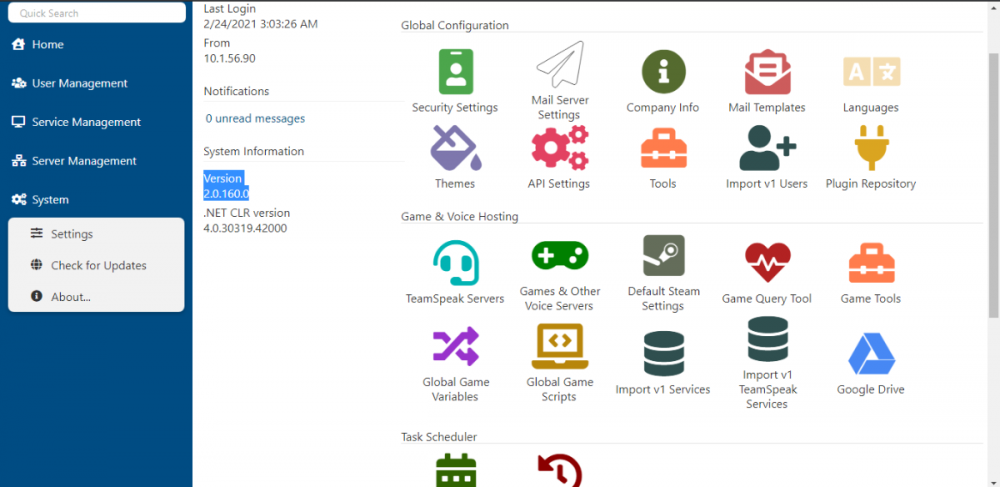Open the Game Query Tool heart icon
Viewport: 1000px width, 487px height.
coord(767,263)
